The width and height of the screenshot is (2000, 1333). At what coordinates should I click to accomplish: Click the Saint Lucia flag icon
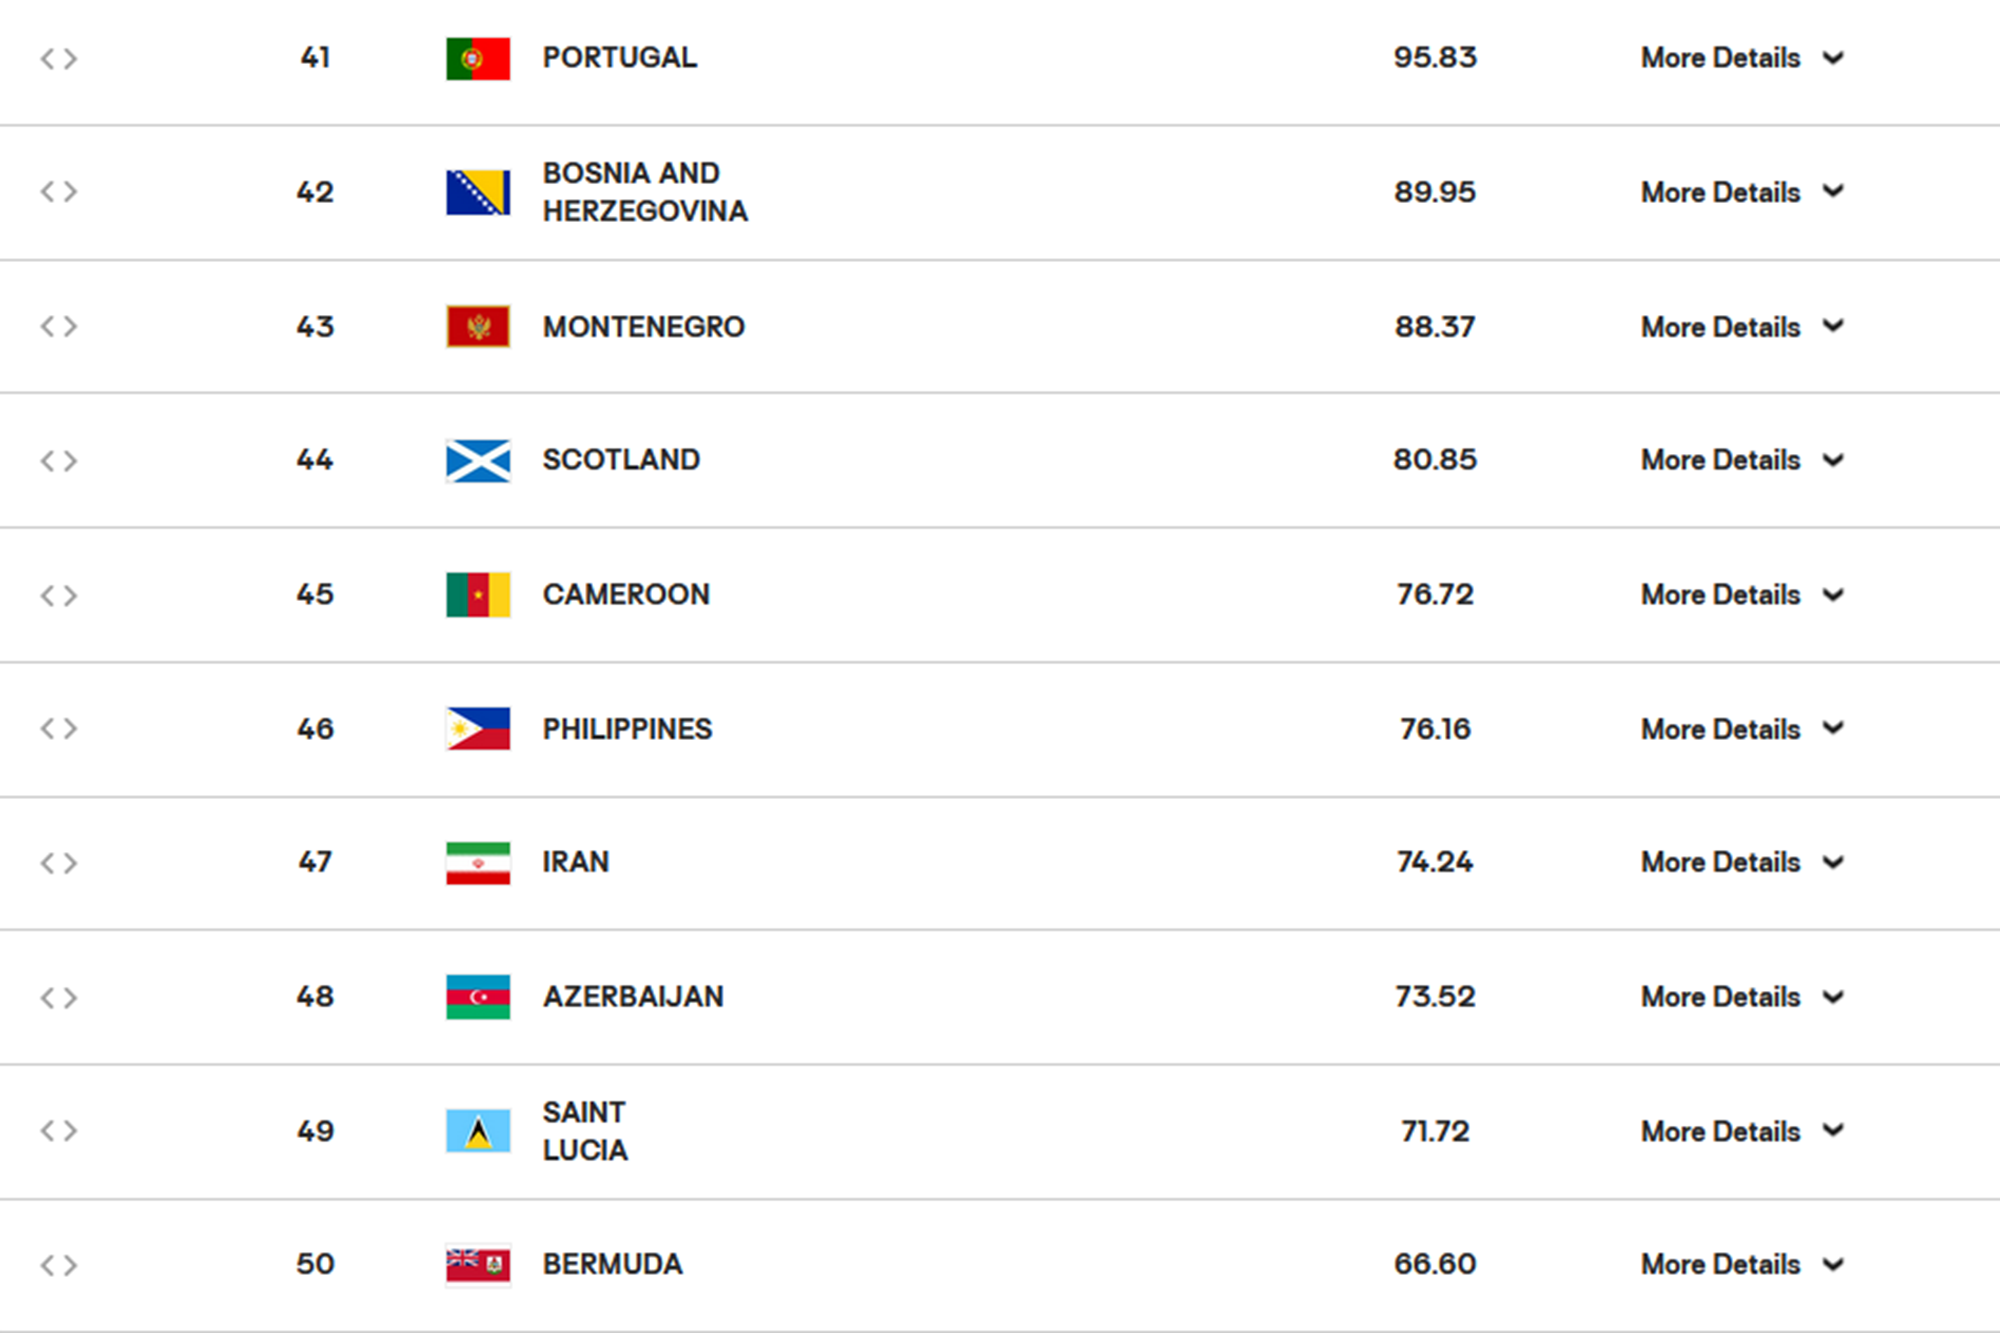(477, 1131)
